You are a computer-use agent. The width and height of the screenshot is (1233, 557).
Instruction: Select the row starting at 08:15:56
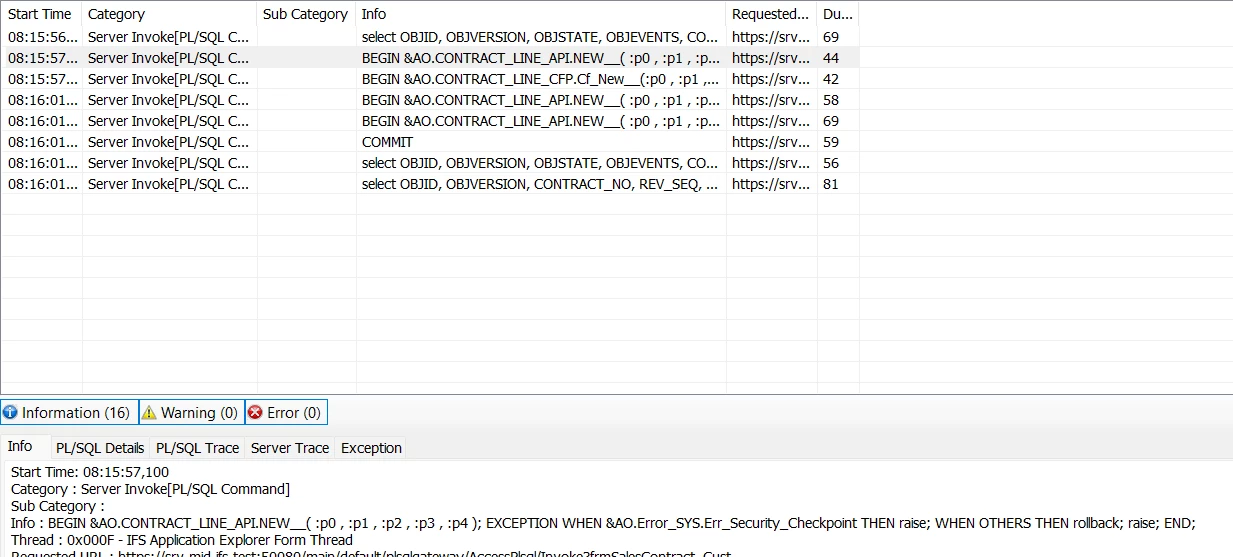pyautogui.click(x=430, y=37)
